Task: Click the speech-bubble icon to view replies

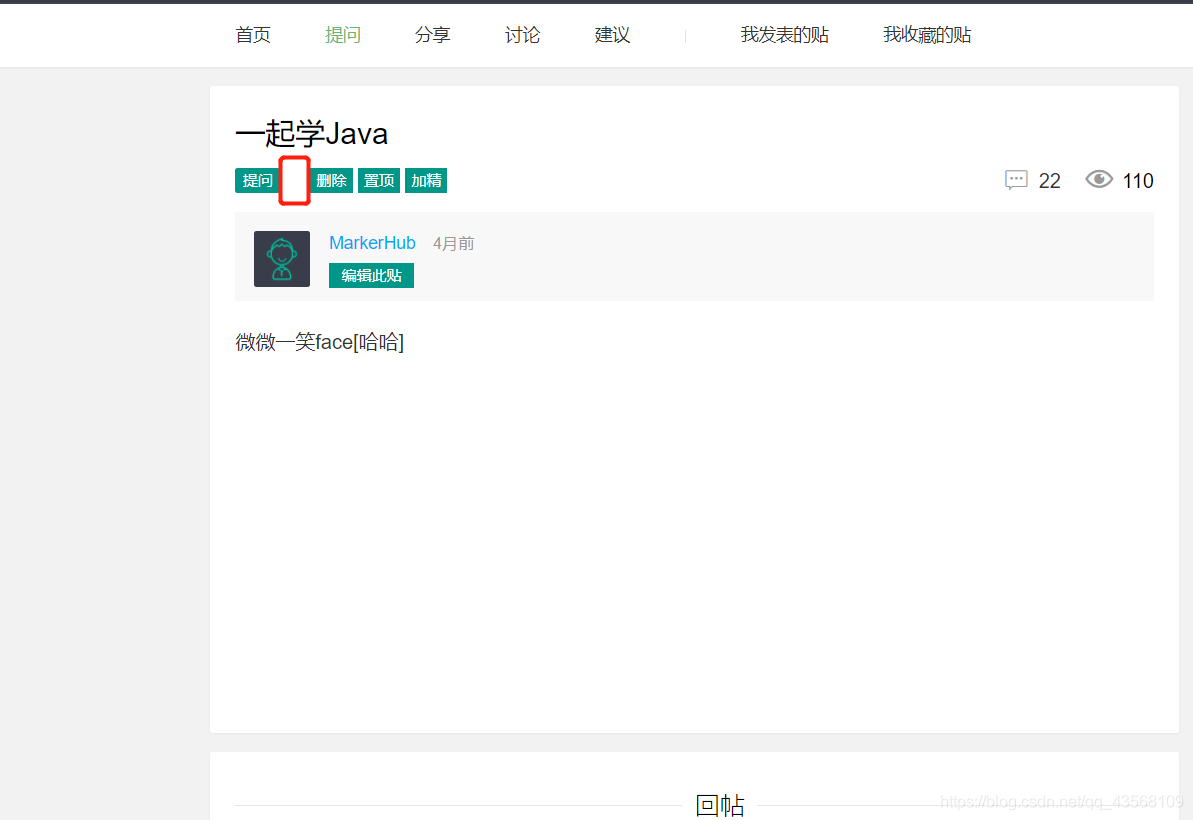Action: click(x=1016, y=180)
